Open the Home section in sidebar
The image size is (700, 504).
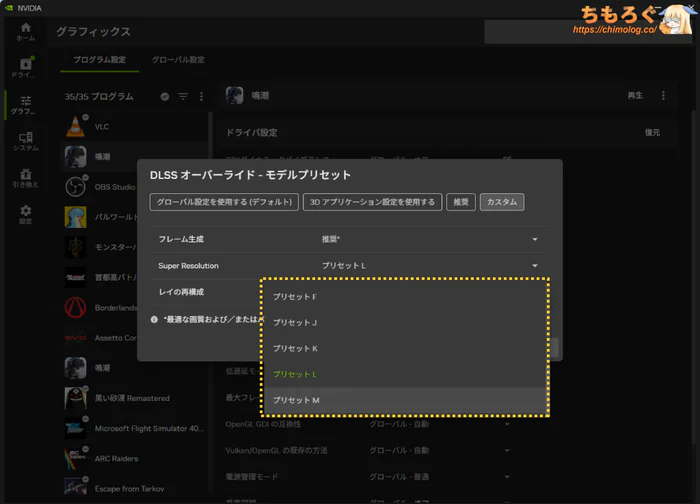[x=26, y=31]
